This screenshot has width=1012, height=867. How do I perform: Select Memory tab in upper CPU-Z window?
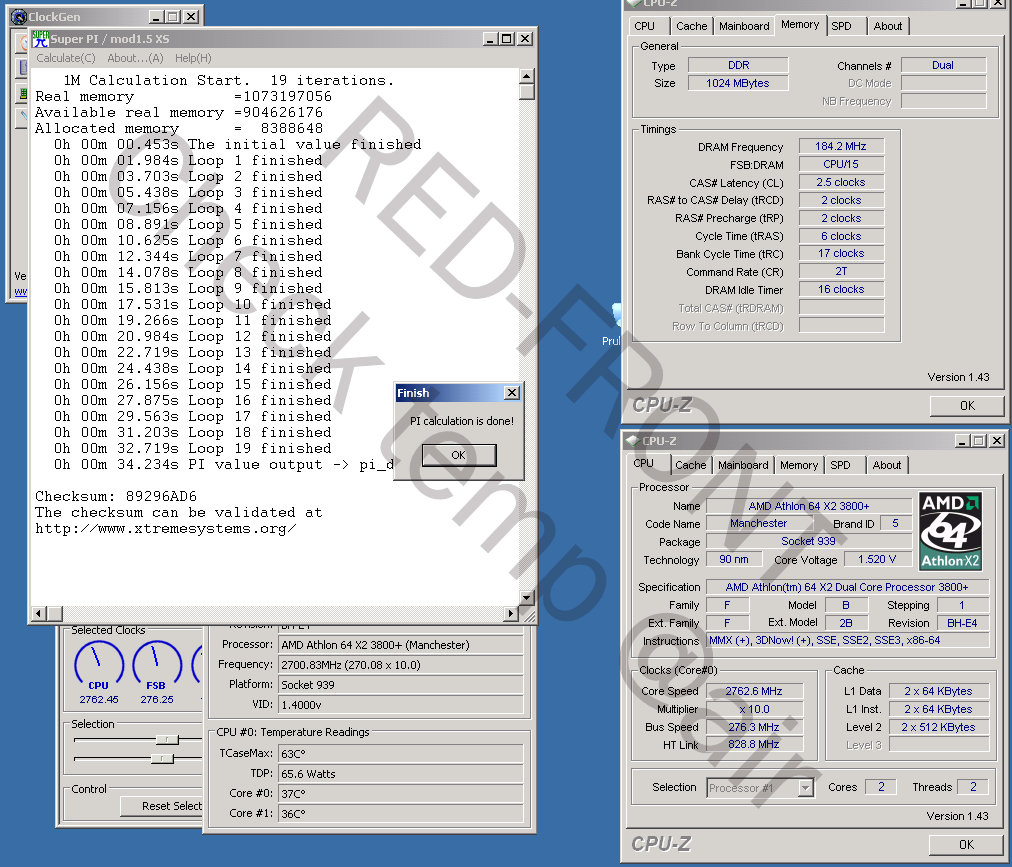coord(800,25)
